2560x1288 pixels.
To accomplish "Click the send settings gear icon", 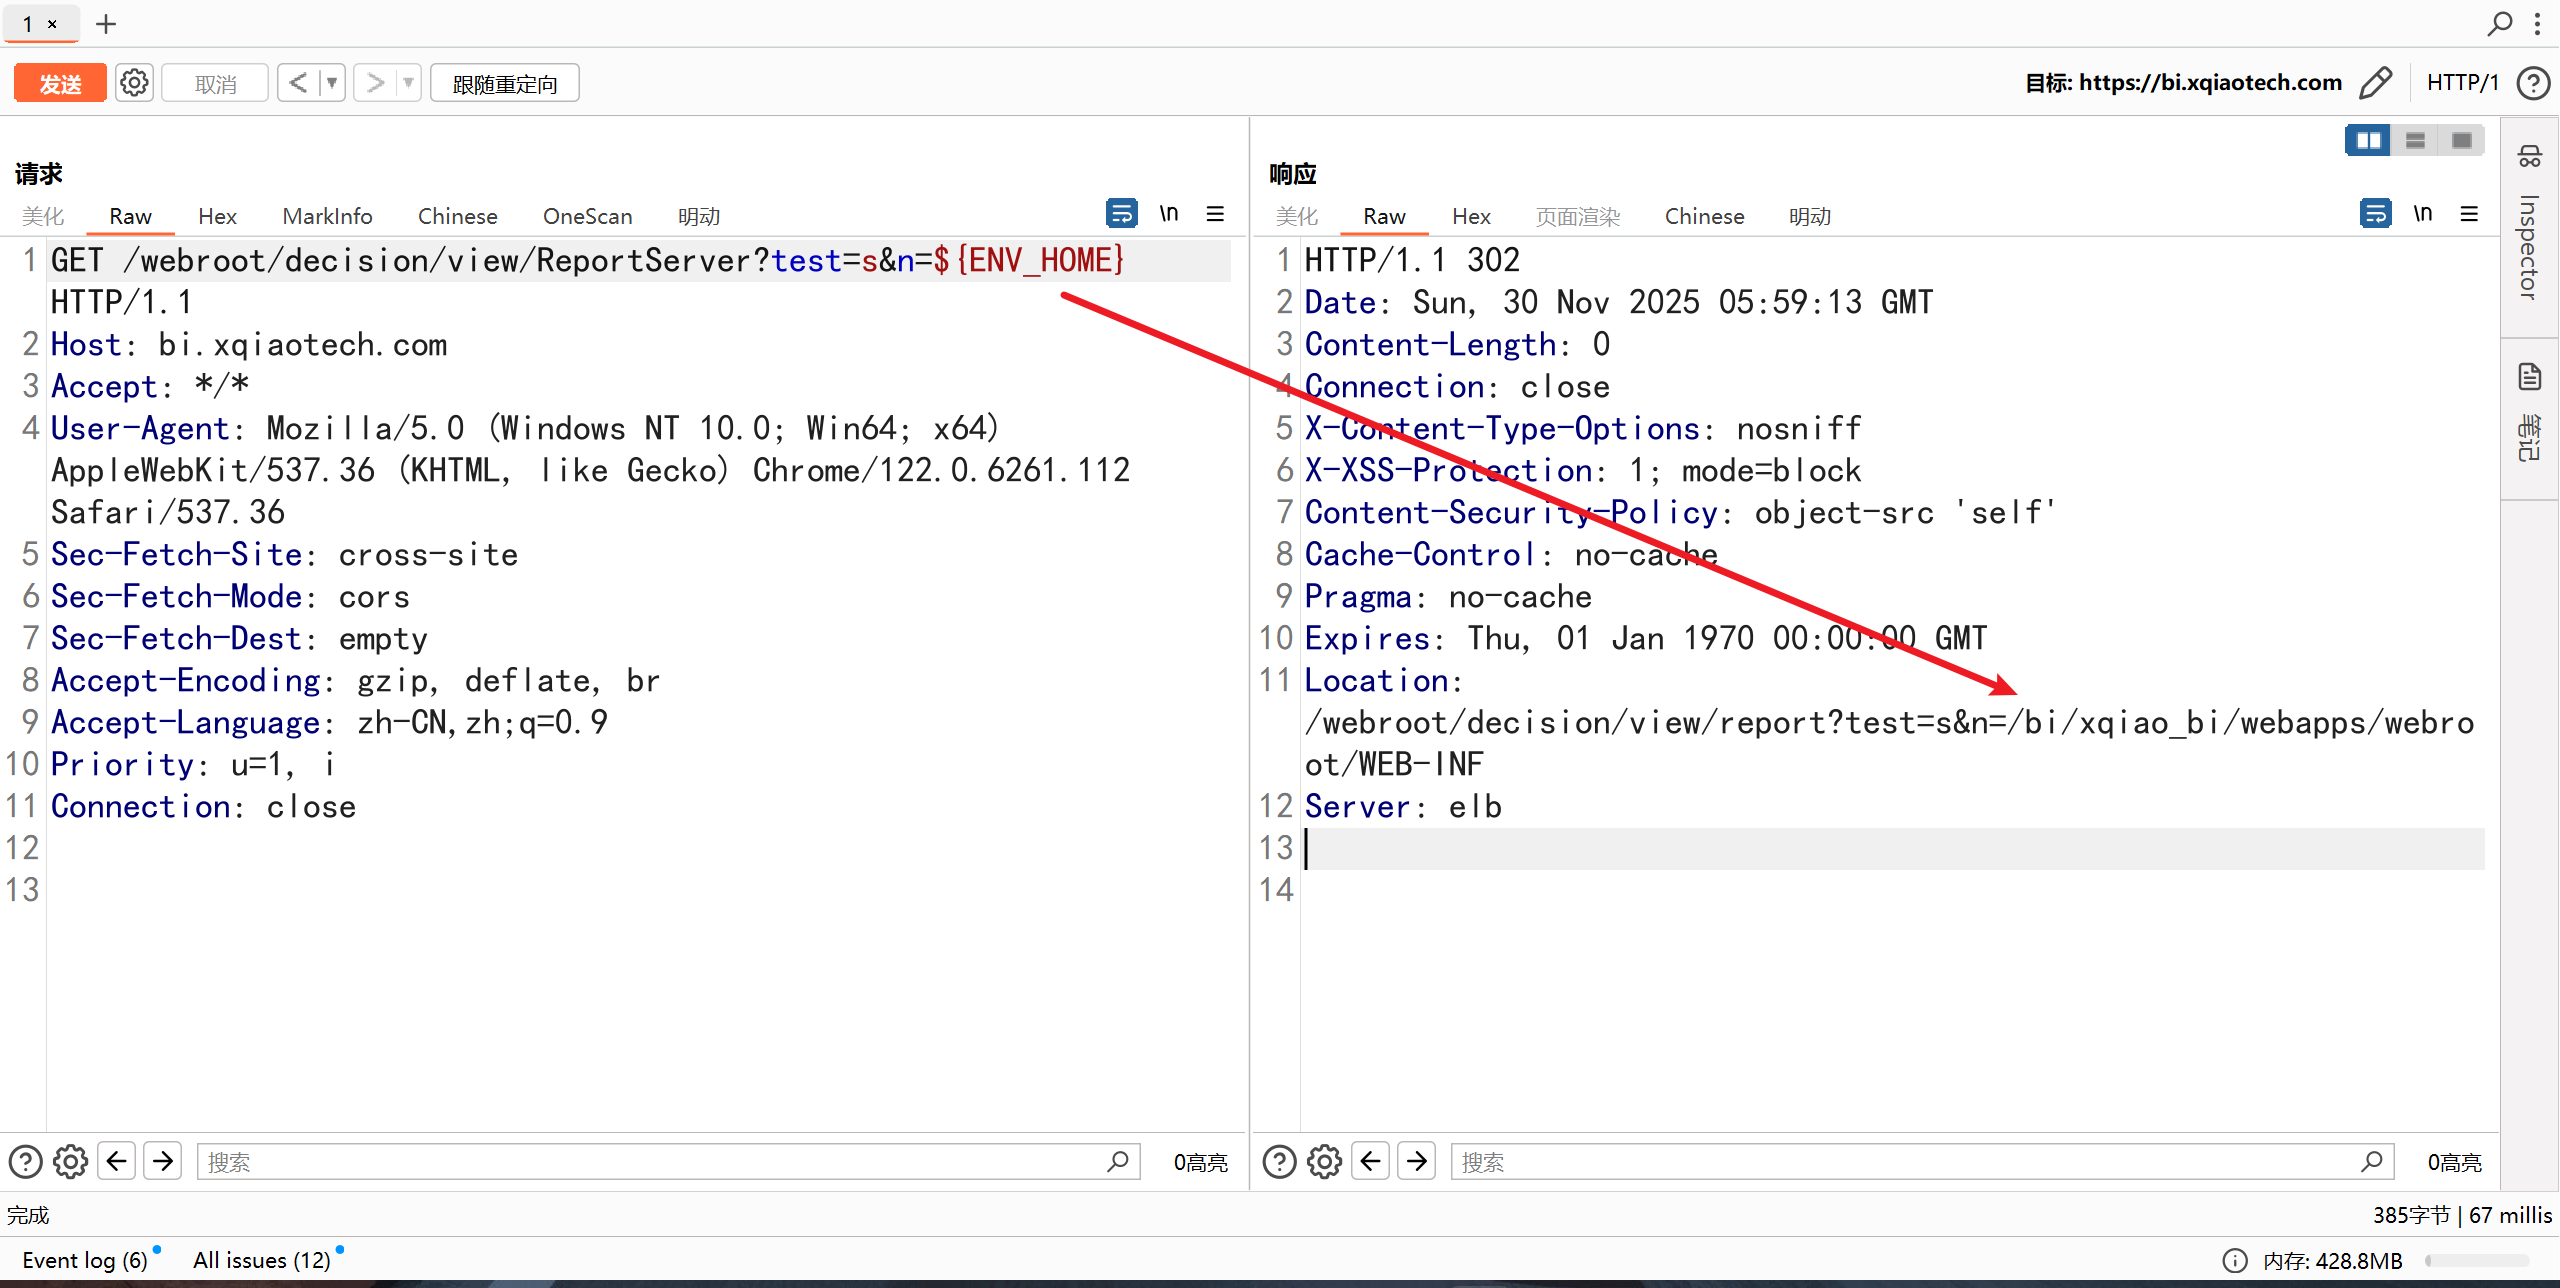I will [134, 83].
